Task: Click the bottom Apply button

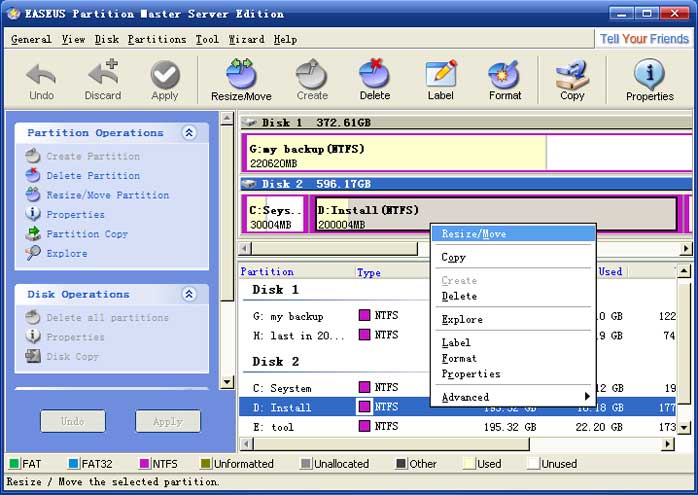Action: [x=168, y=421]
